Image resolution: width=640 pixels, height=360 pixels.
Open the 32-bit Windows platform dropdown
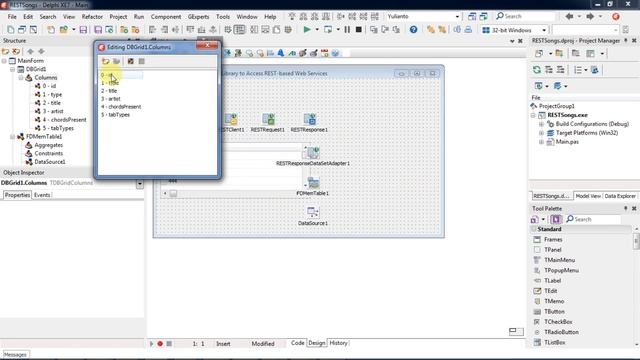tap(544, 30)
